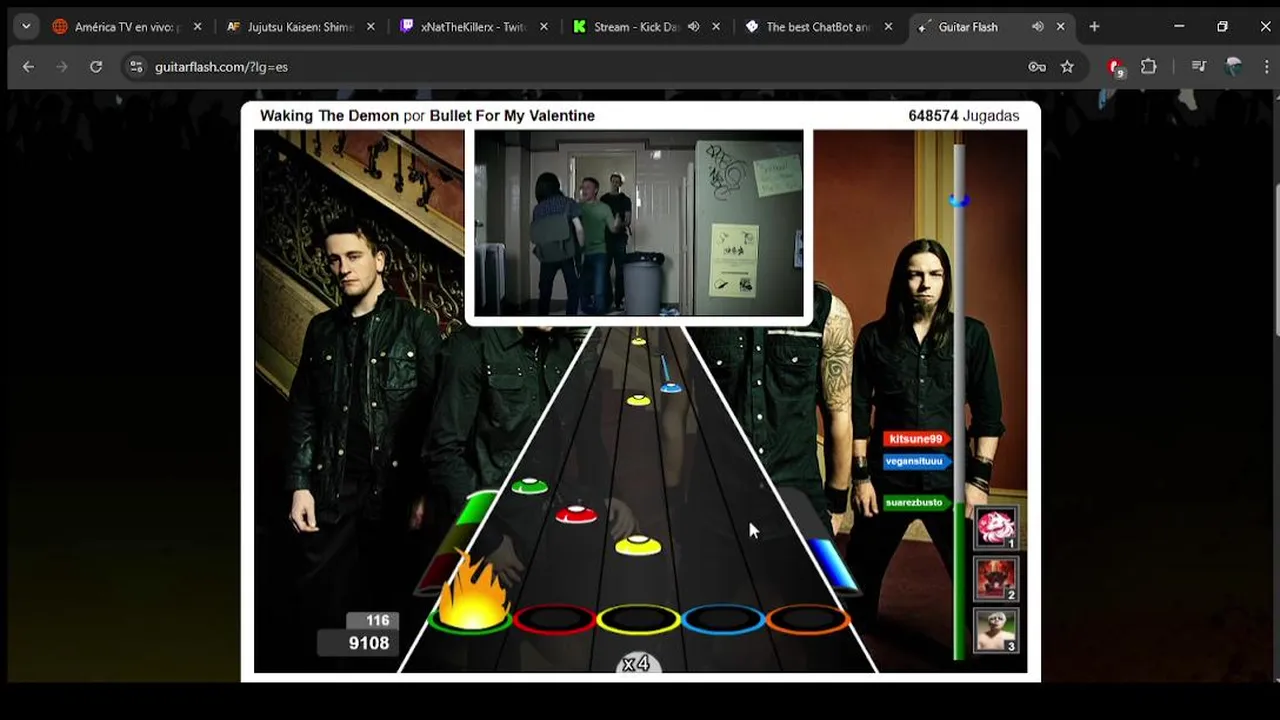Image resolution: width=1280 pixels, height=720 pixels.
Task: Mute audio on the Kick Dashboard tab
Action: [693, 27]
